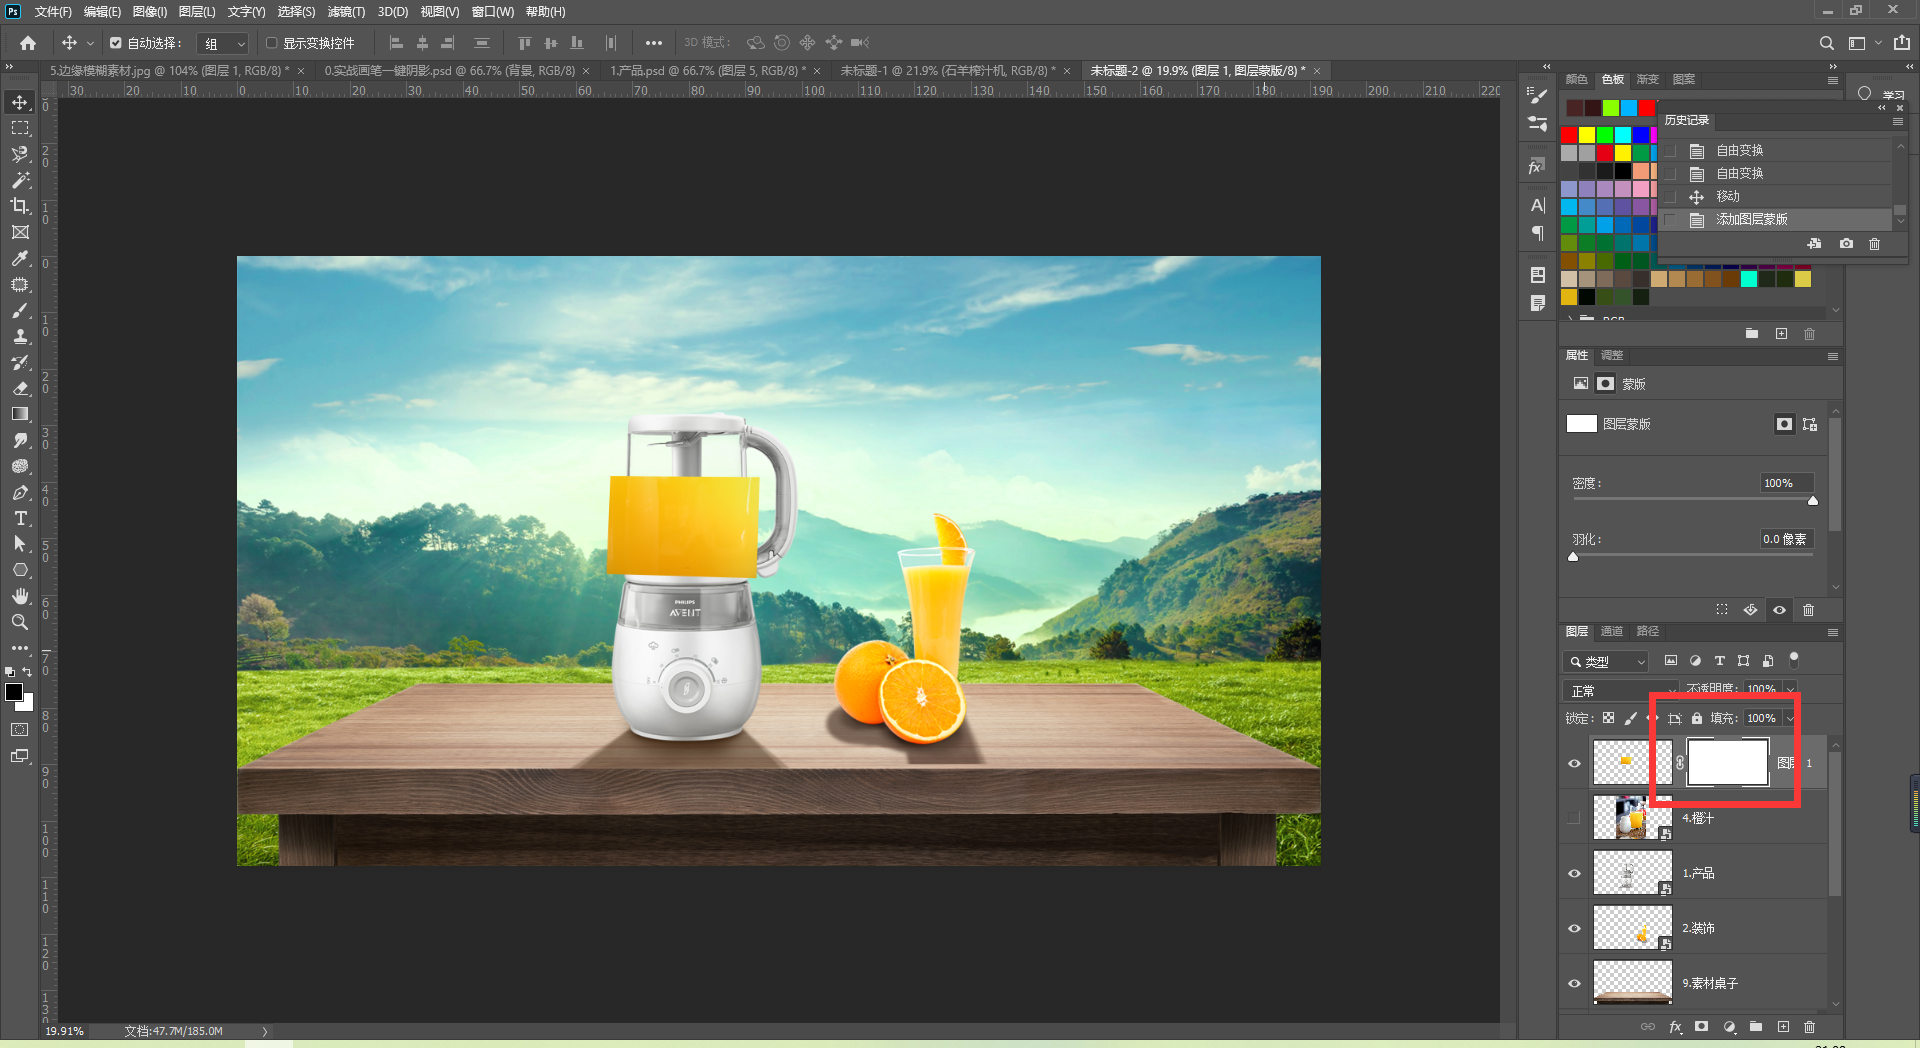Hide 图层 1 using its eye icon
Viewport: 1920px width, 1048px height.
click(x=1574, y=763)
